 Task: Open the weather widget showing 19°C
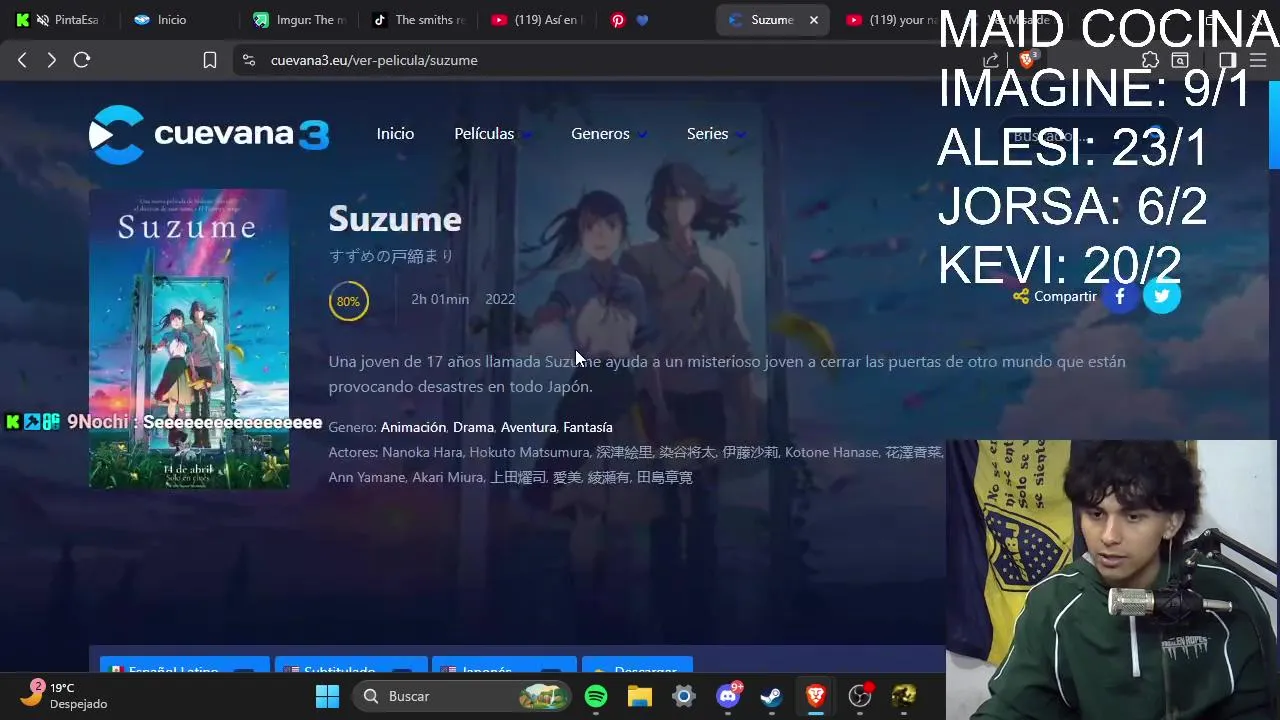pyautogui.click(x=65, y=695)
